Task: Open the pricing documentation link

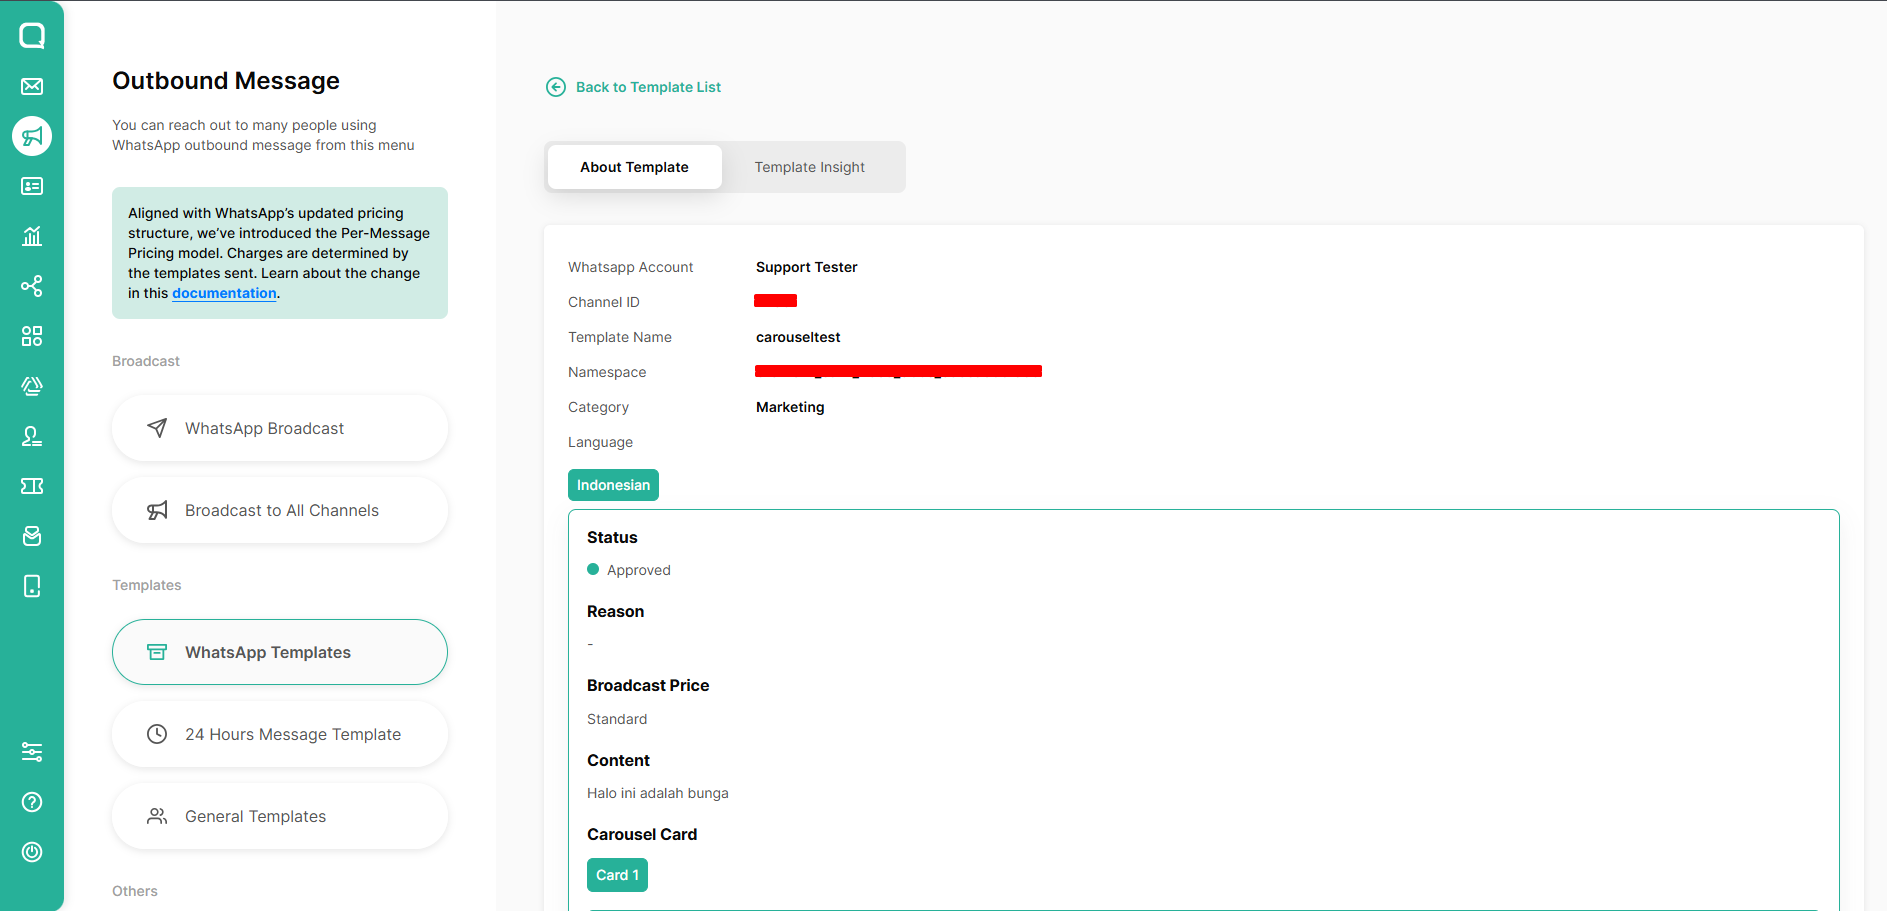Action: (224, 293)
